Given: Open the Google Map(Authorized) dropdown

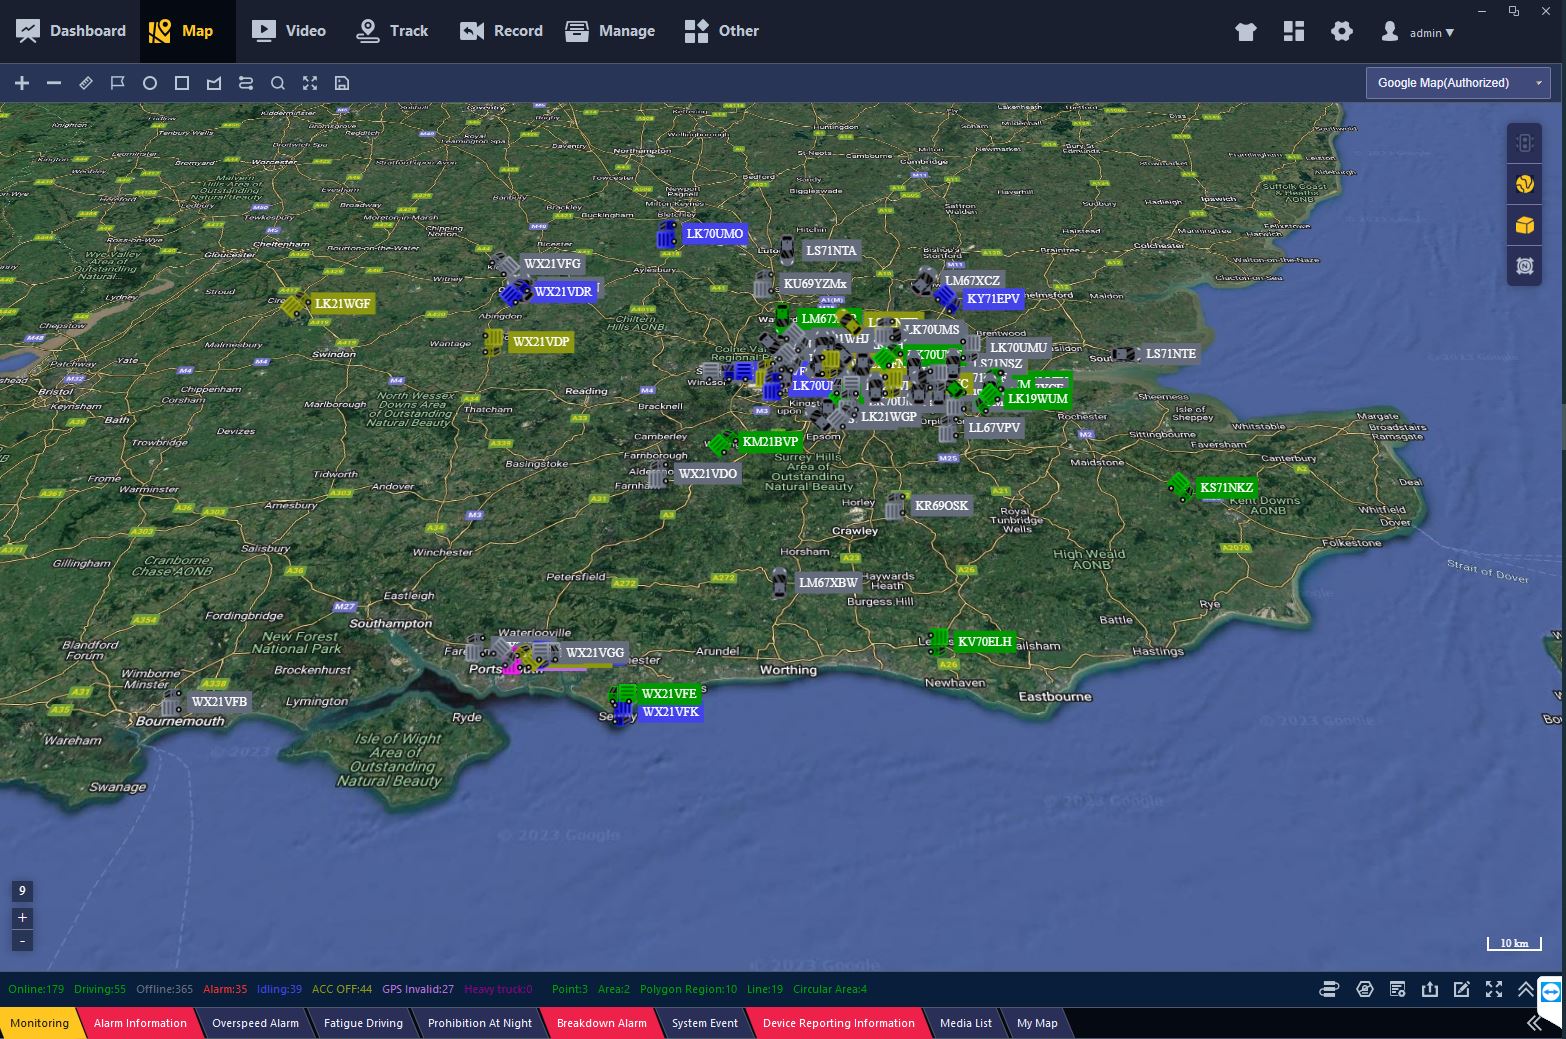Looking at the screenshot, I should click(x=1457, y=83).
